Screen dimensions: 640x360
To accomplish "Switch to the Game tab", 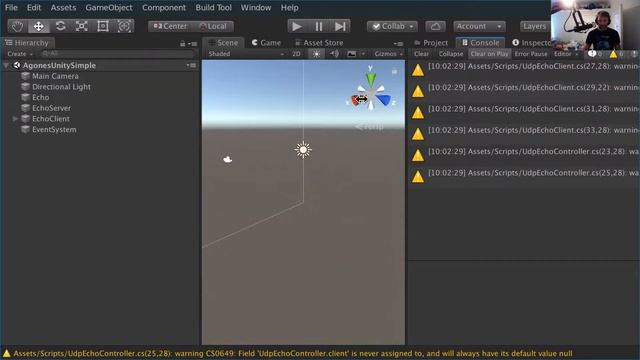I will 266,42.
